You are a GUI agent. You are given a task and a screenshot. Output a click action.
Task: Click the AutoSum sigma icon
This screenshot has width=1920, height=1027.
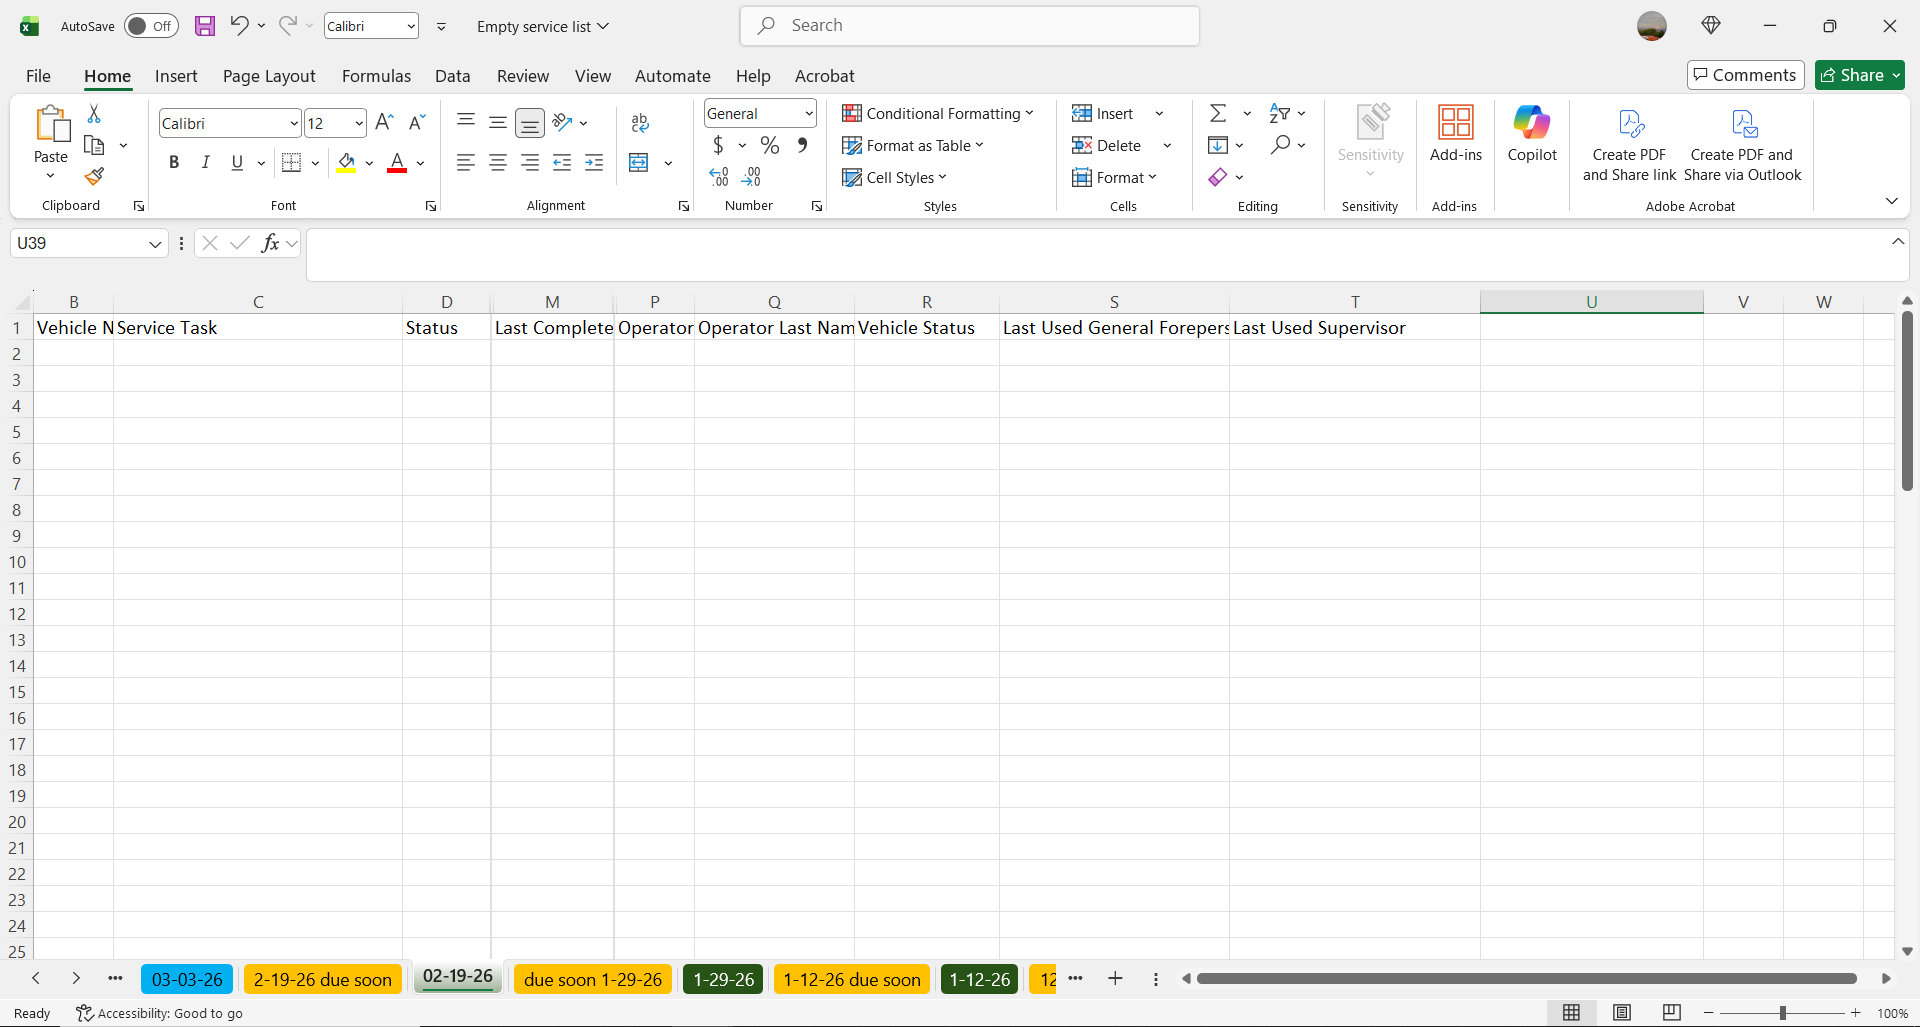tap(1218, 113)
